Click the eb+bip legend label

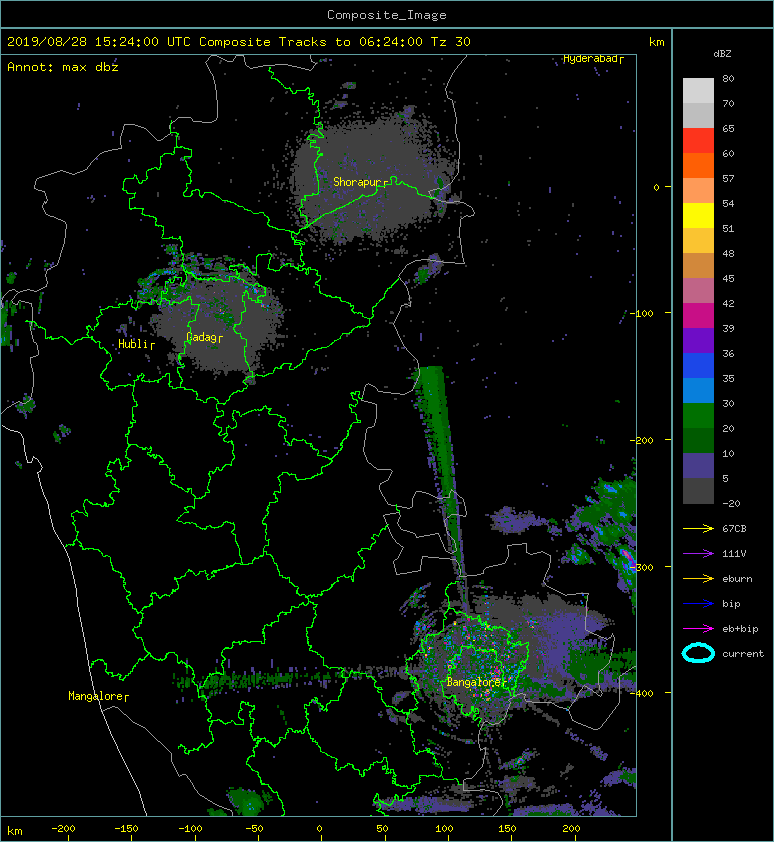coord(740,628)
